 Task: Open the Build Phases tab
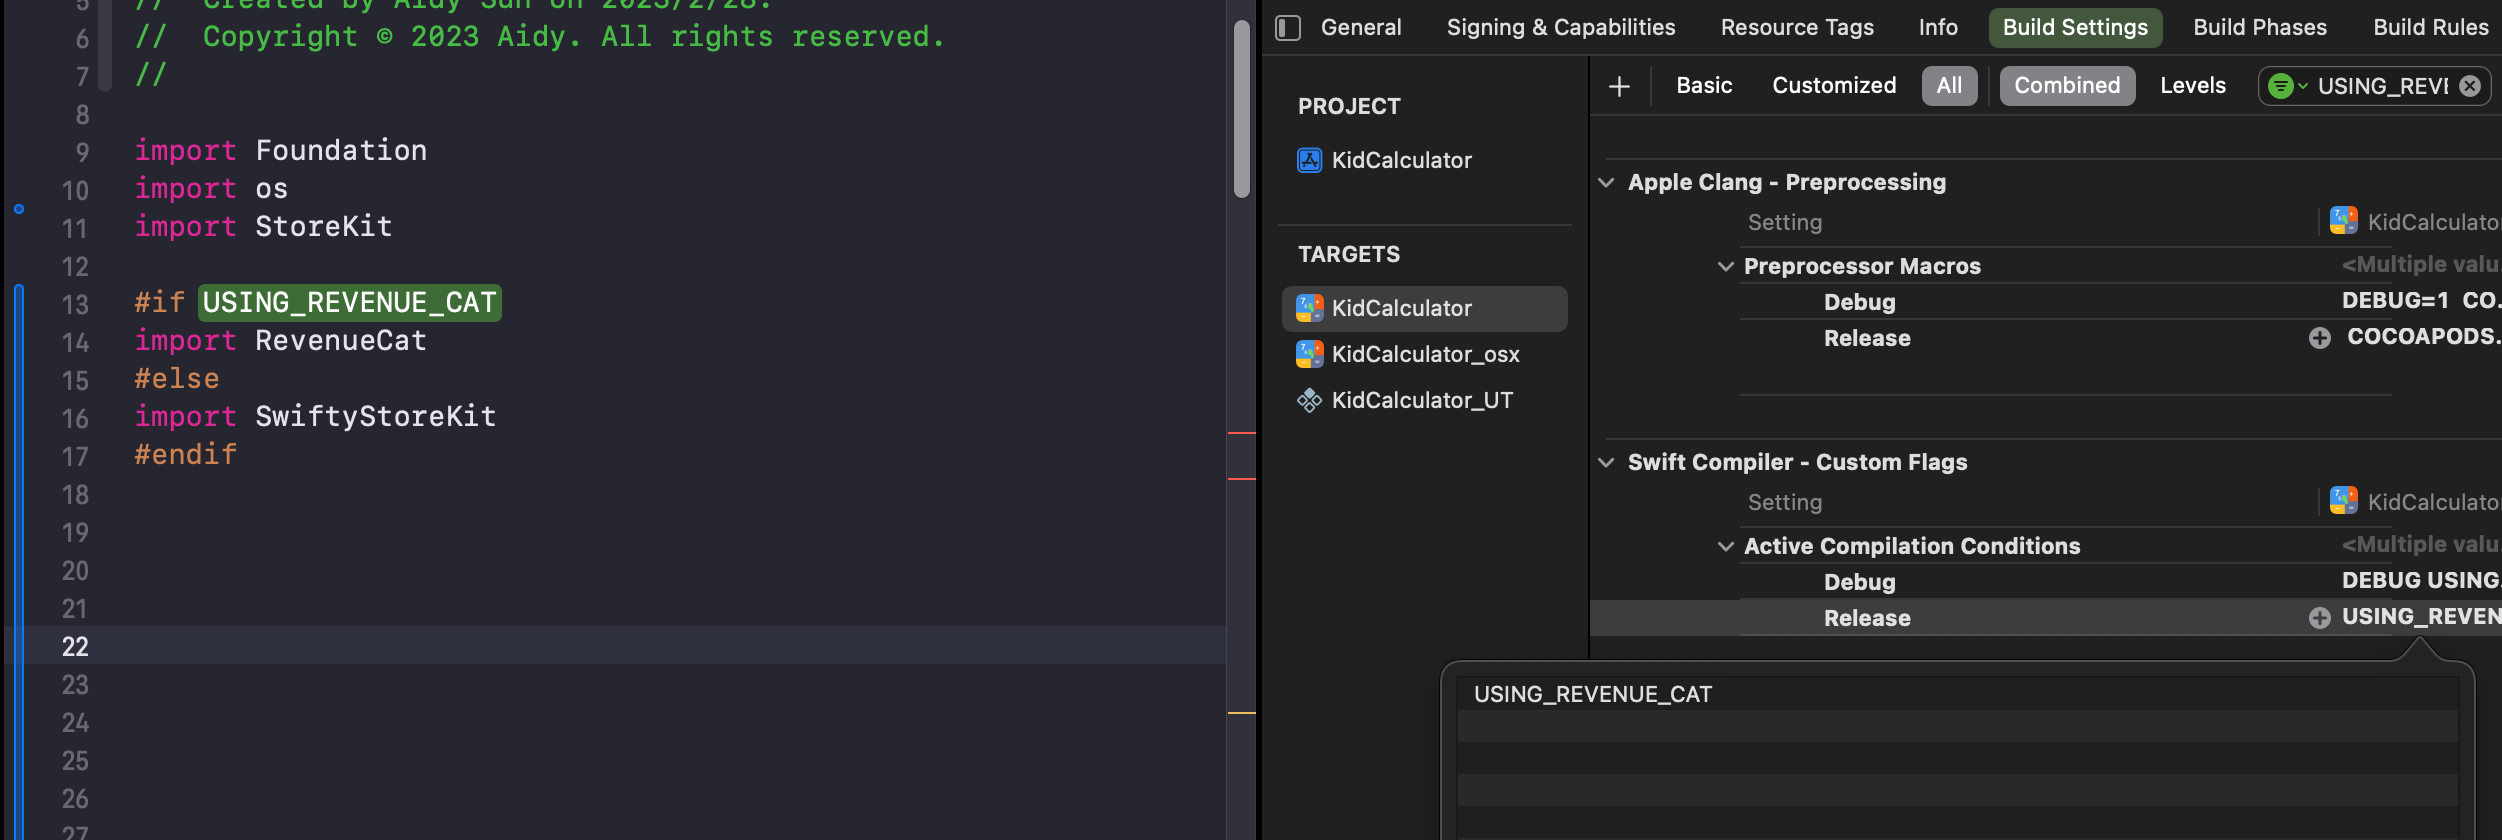2260,28
